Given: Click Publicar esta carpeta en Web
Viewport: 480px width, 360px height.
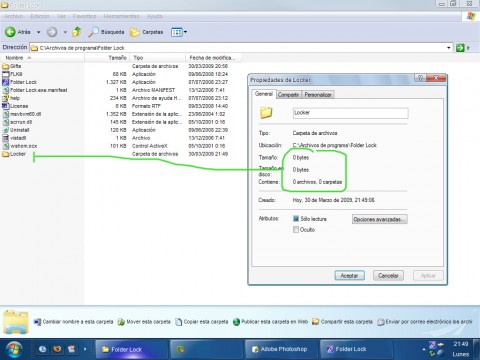Looking at the screenshot, I should [270, 322].
